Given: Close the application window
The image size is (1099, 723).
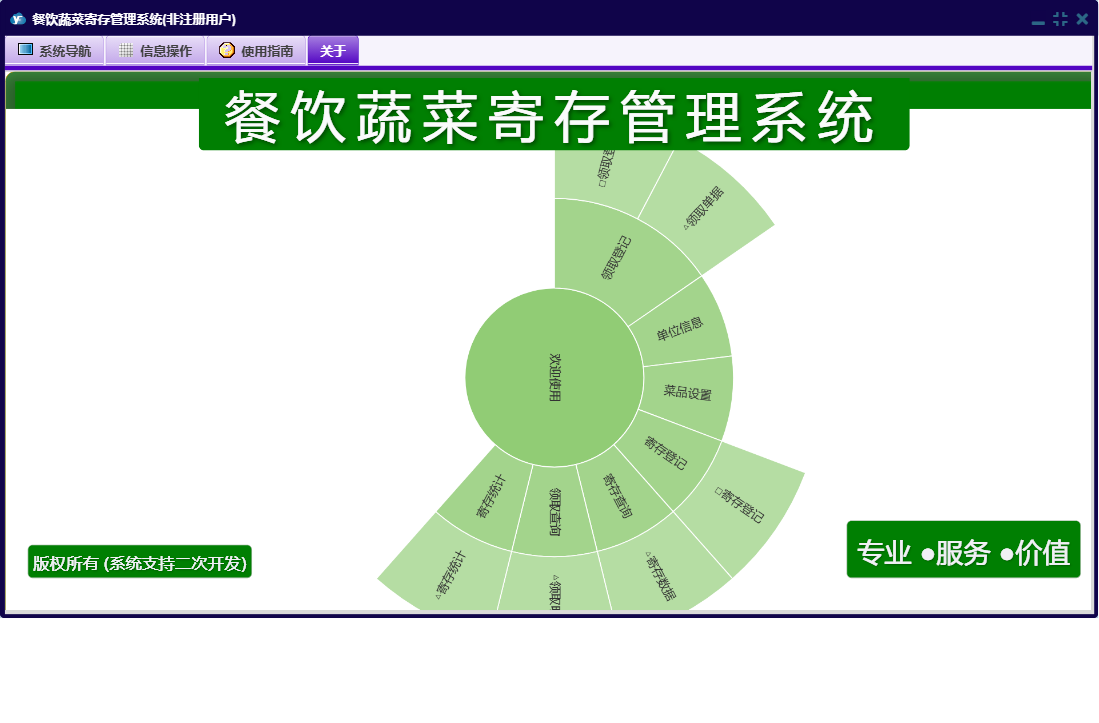Looking at the screenshot, I should coord(1082,19).
